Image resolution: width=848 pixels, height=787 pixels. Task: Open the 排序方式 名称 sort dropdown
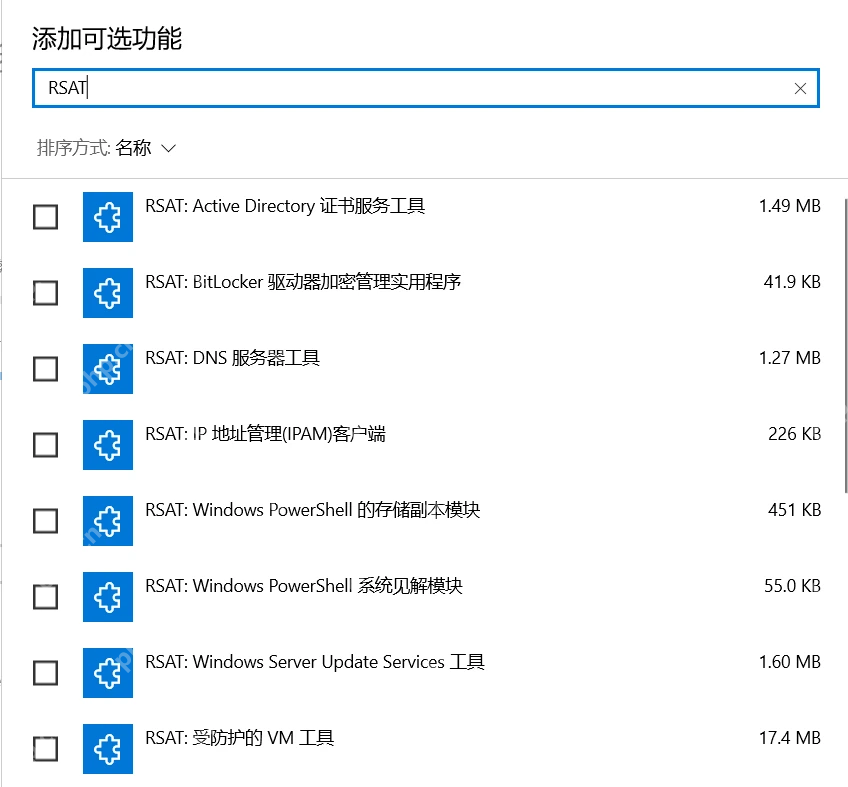pos(107,148)
